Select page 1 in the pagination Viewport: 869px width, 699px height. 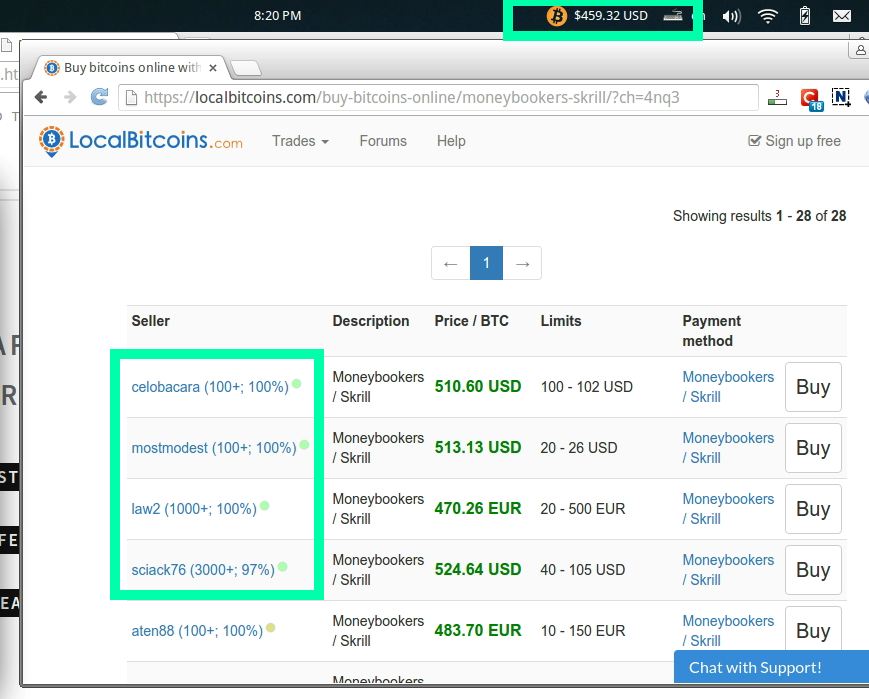pos(486,263)
